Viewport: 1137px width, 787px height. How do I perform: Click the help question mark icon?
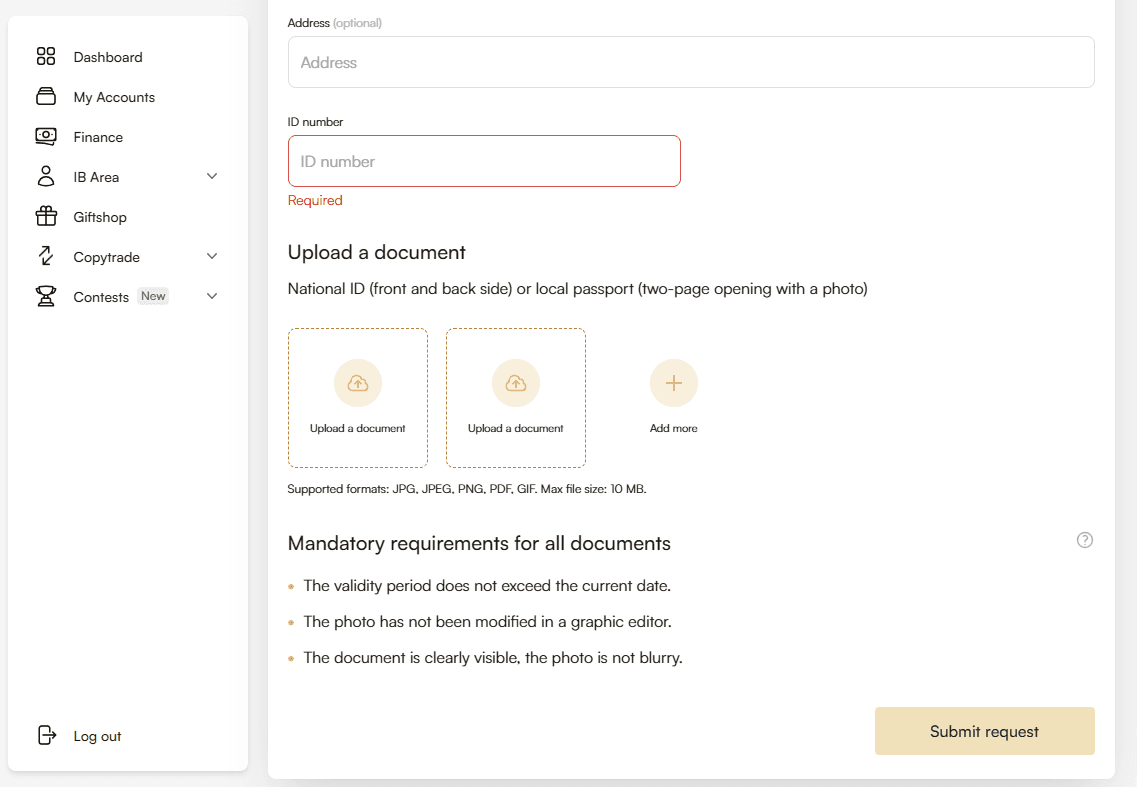[x=1085, y=540]
